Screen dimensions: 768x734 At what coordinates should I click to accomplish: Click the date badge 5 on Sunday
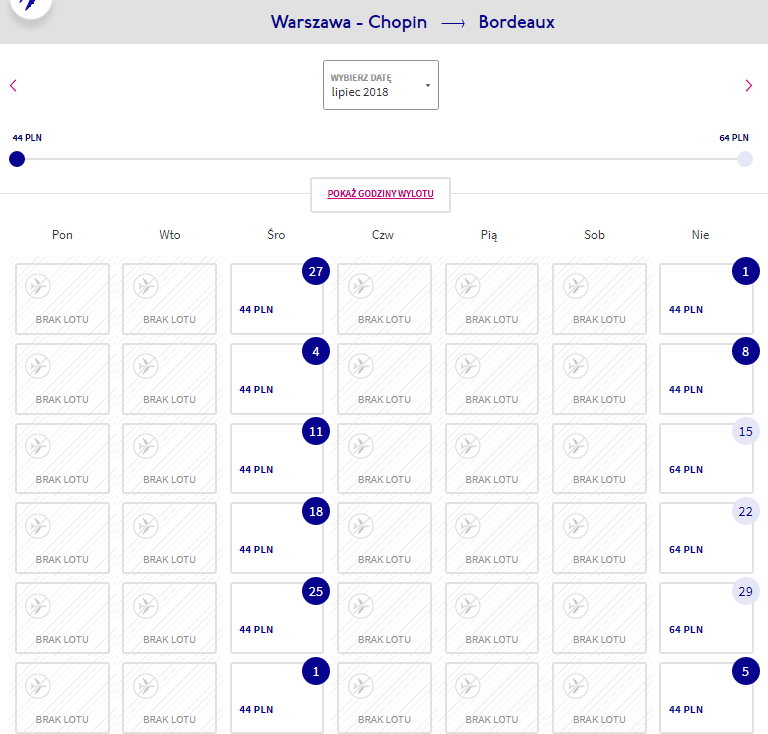tap(745, 671)
